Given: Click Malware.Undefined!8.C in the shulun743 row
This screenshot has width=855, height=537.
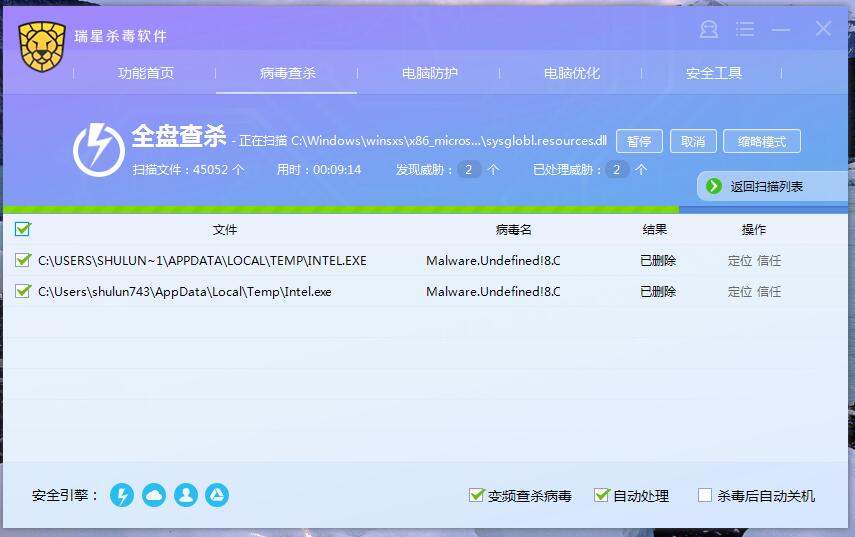Looking at the screenshot, I should coord(493,292).
